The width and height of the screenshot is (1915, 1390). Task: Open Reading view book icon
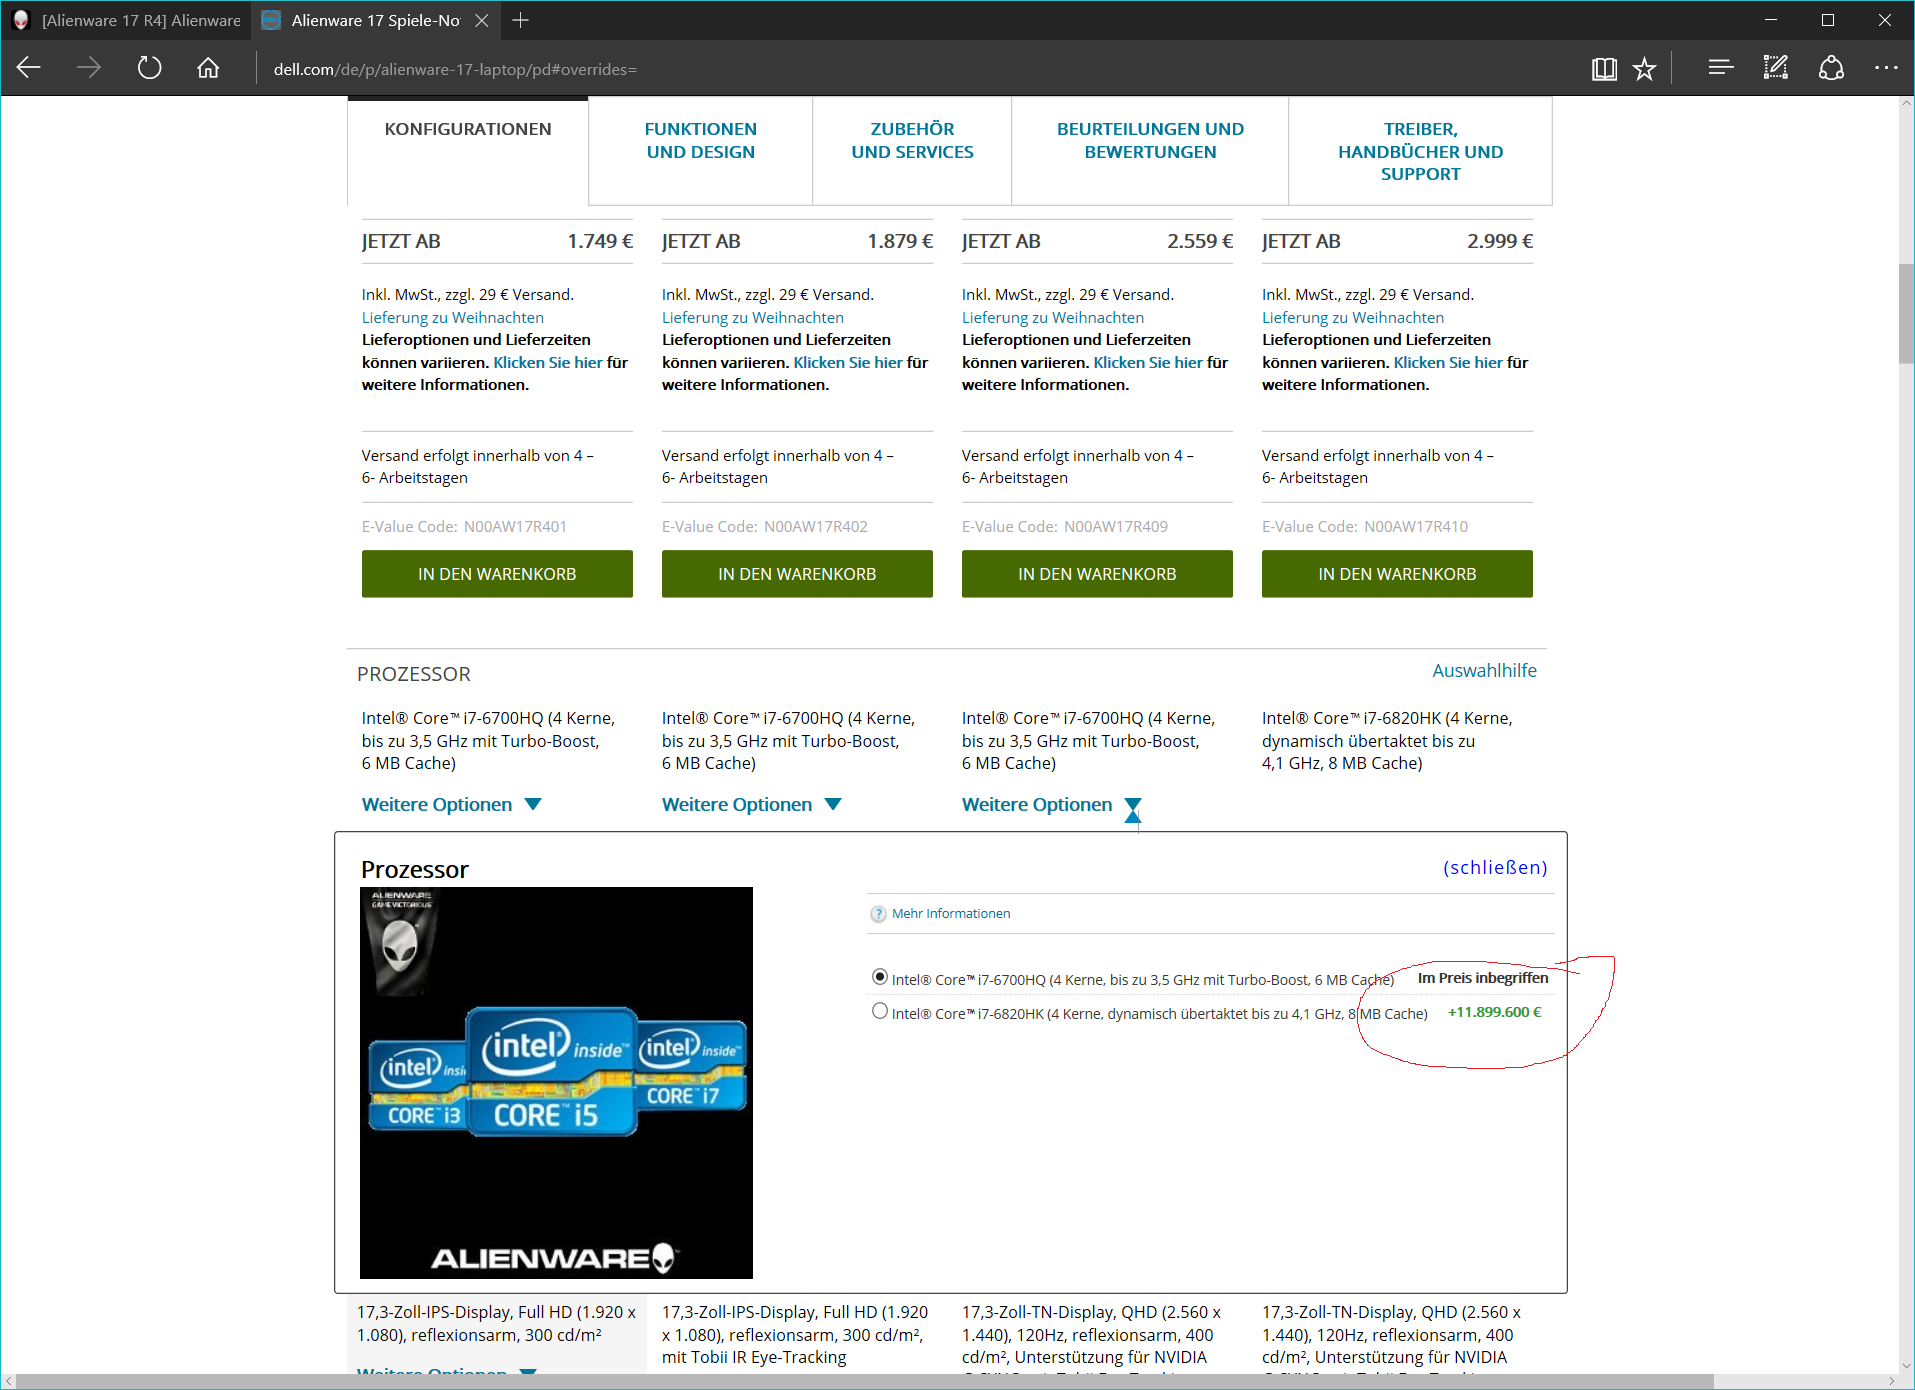click(x=1604, y=68)
